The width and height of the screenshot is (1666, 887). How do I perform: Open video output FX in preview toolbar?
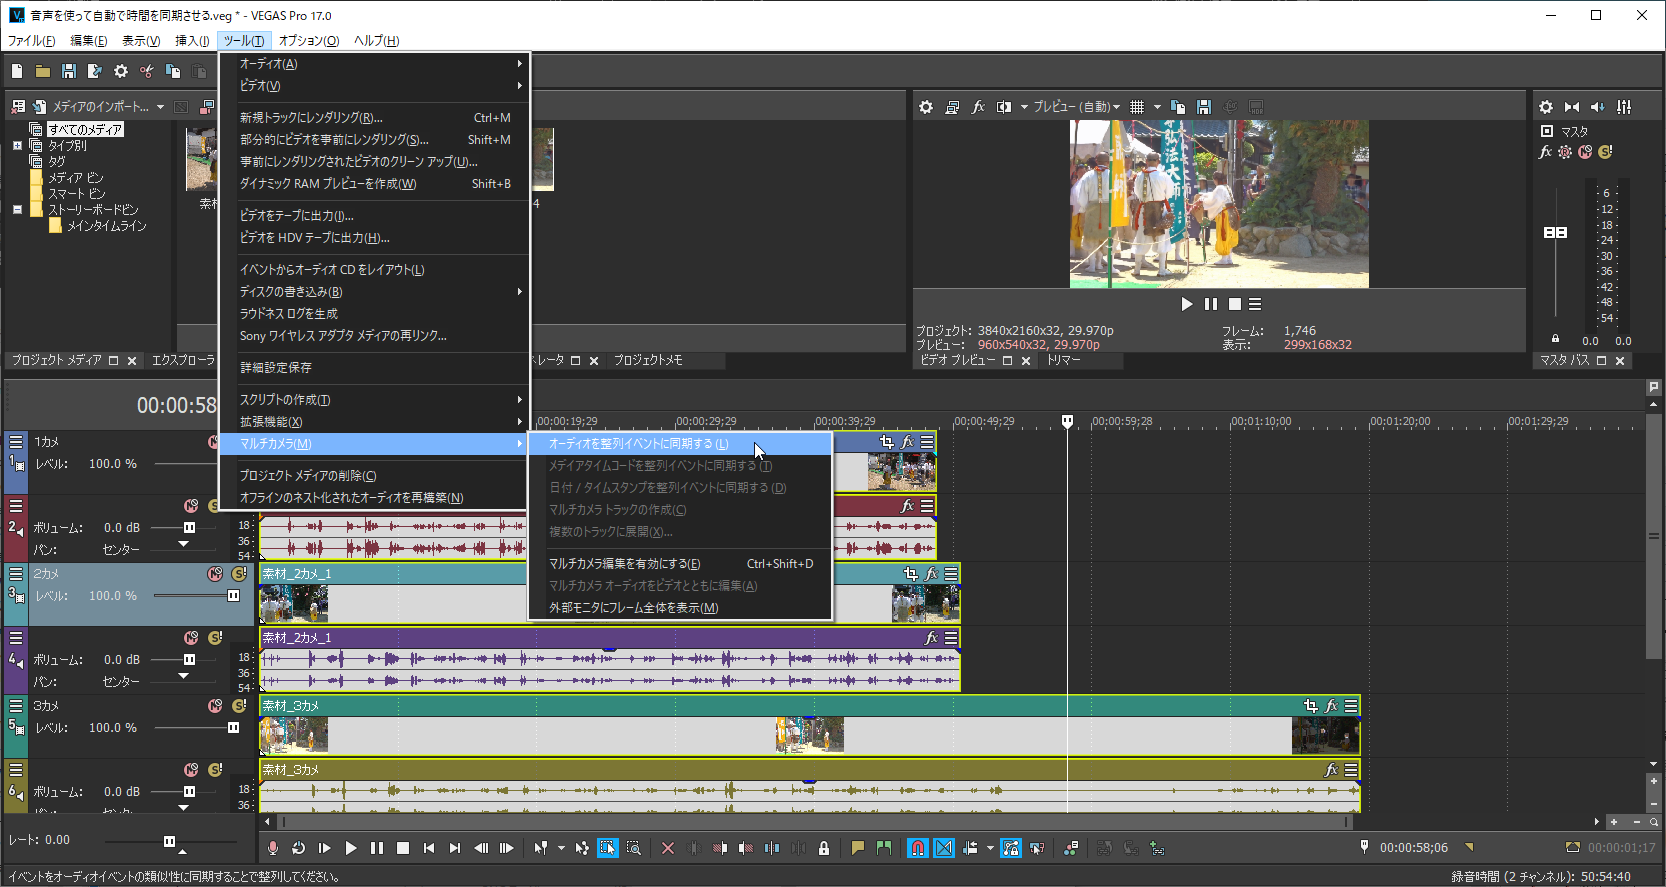pos(978,107)
